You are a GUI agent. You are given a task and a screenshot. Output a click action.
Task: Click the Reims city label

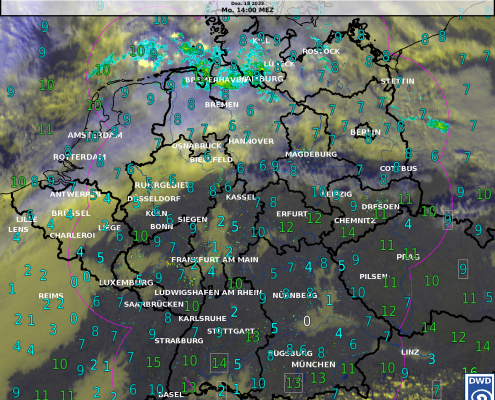coord(51,296)
